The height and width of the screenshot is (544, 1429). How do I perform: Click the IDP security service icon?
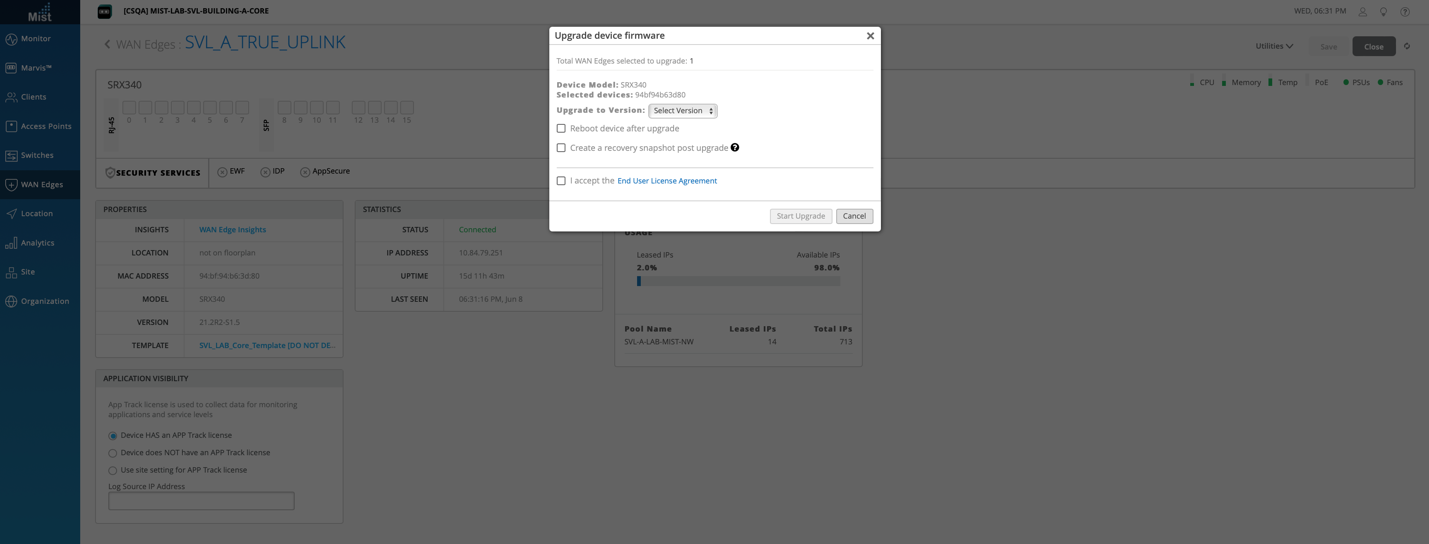tap(265, 172)
